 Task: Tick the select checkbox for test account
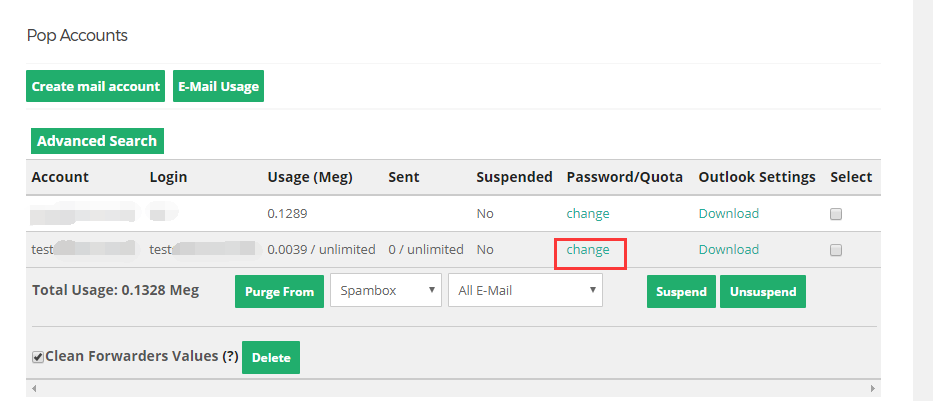pyautogui.click(x=836, y=250)
